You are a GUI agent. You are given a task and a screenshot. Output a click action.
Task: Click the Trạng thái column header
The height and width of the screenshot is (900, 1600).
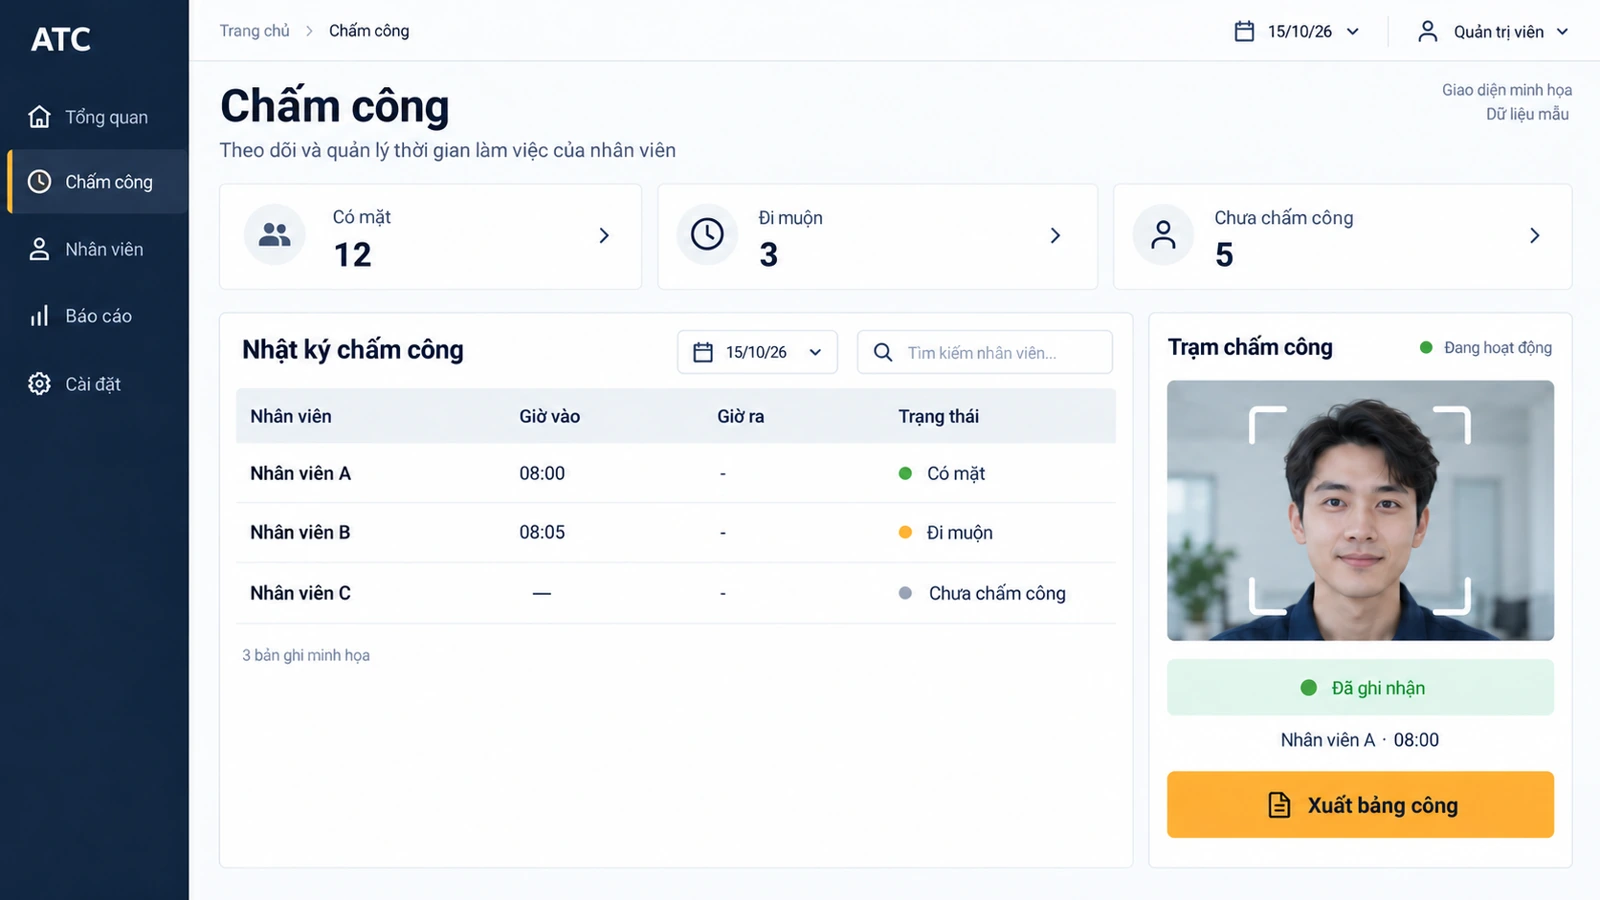click(x=938, y=416)
